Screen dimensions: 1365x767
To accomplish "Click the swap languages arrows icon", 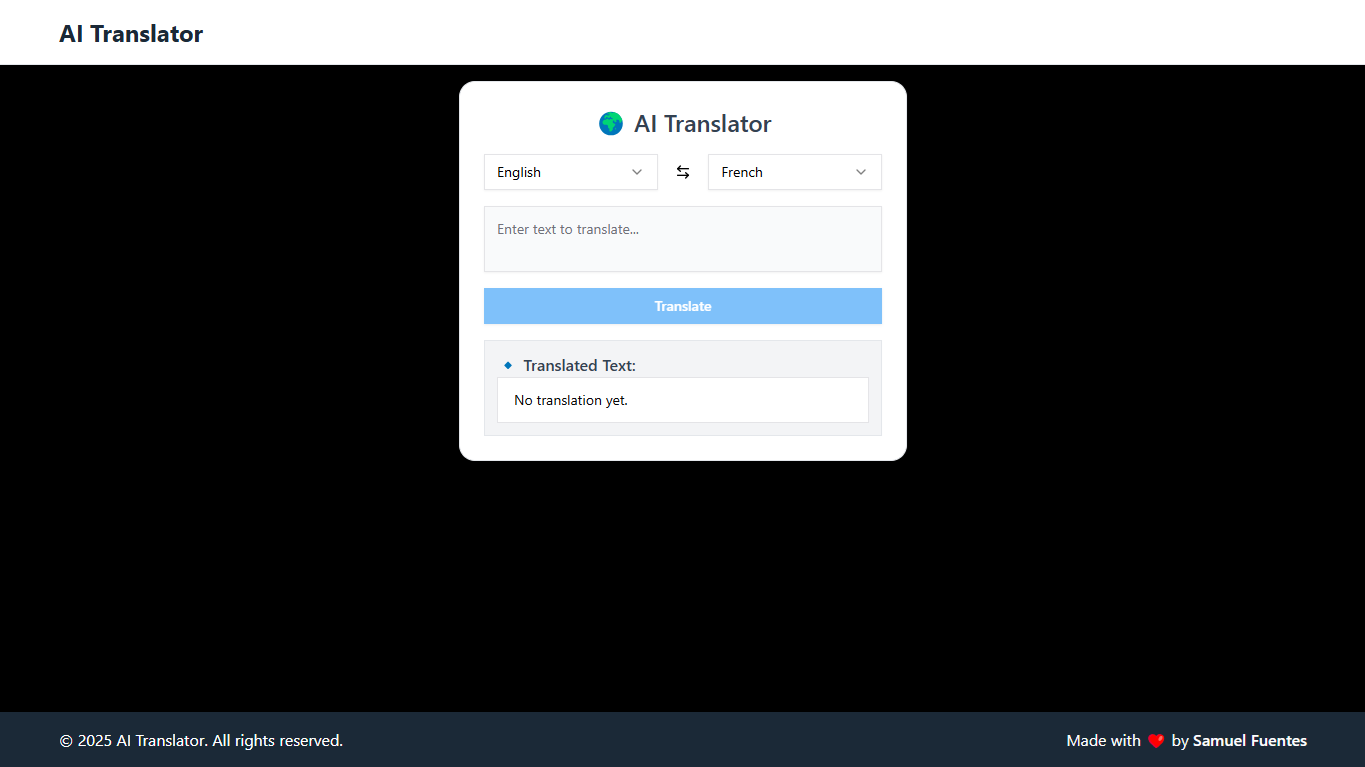I will click(x=683, y=172).
